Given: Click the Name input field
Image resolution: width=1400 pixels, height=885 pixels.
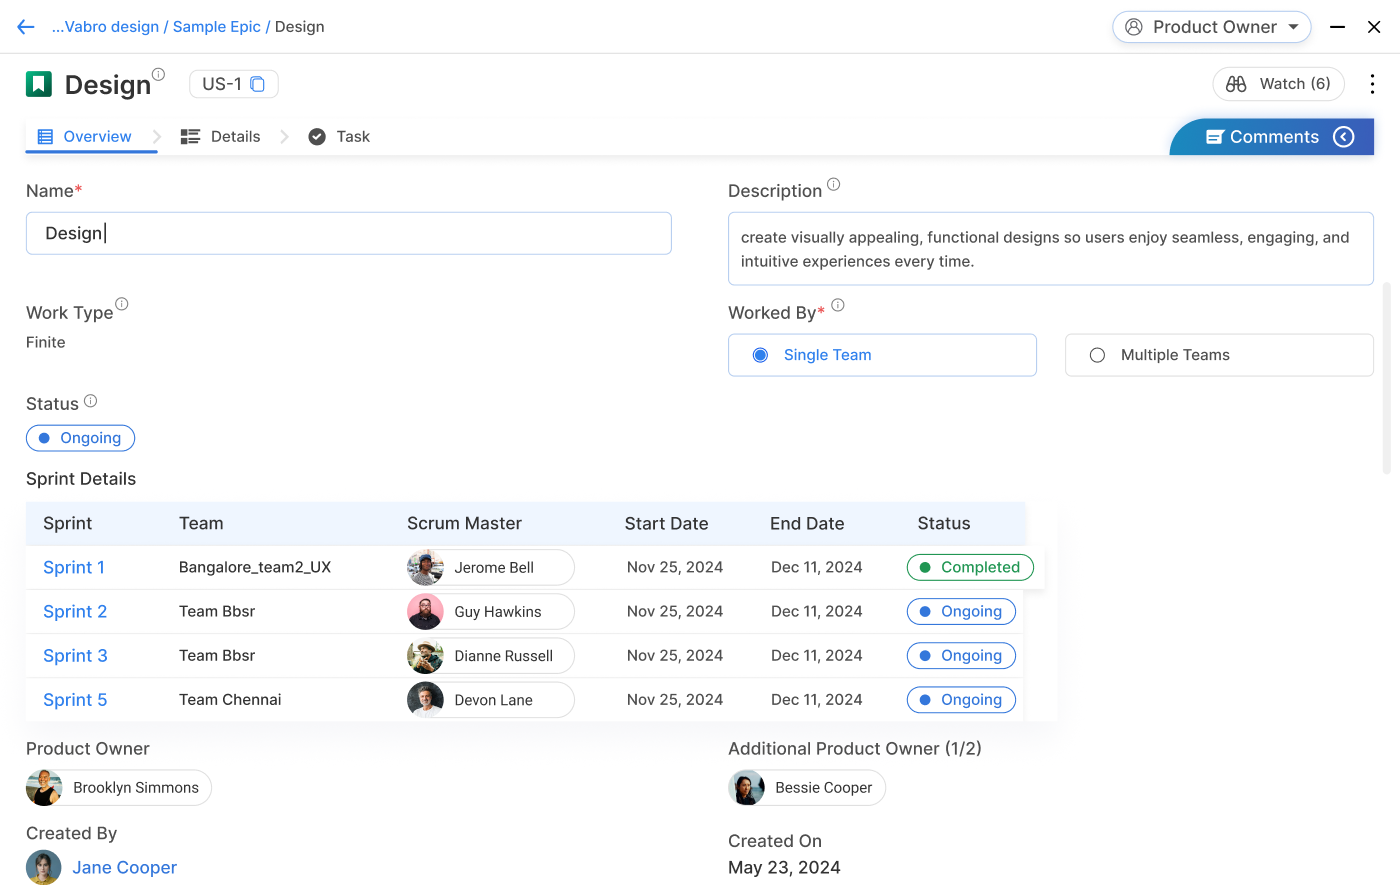Looking at the screenshot, I should pyautogui.click(x=348, y=233).
